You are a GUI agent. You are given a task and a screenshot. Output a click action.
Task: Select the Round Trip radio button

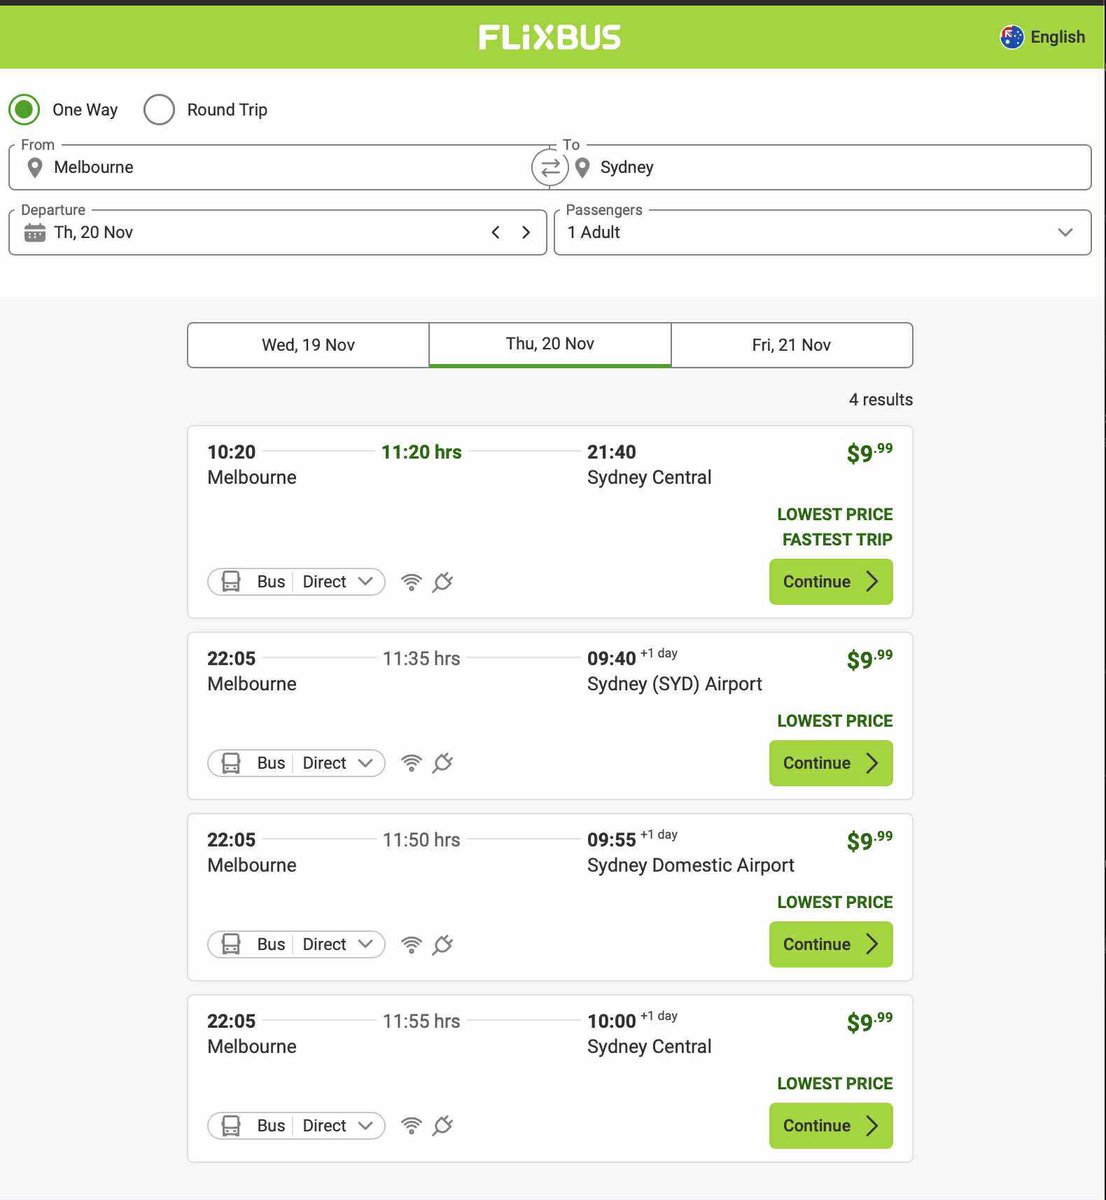159,110
